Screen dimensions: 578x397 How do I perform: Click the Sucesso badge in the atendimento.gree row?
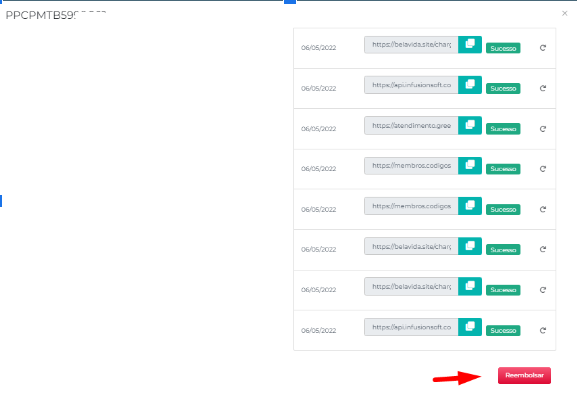503,129
